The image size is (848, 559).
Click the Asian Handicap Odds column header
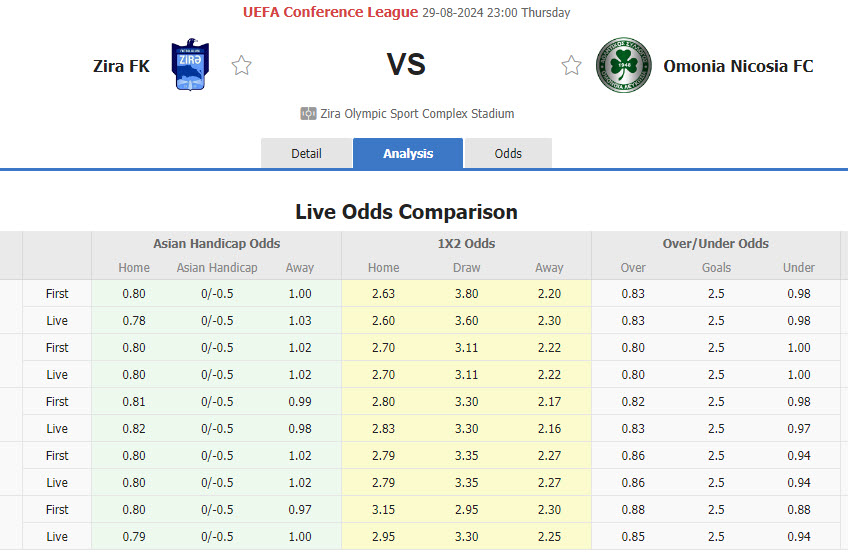[216, 243]
